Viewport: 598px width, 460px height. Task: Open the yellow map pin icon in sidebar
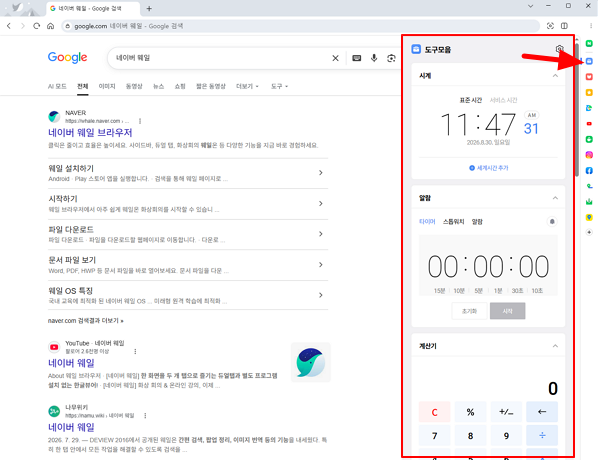point(589,217)
